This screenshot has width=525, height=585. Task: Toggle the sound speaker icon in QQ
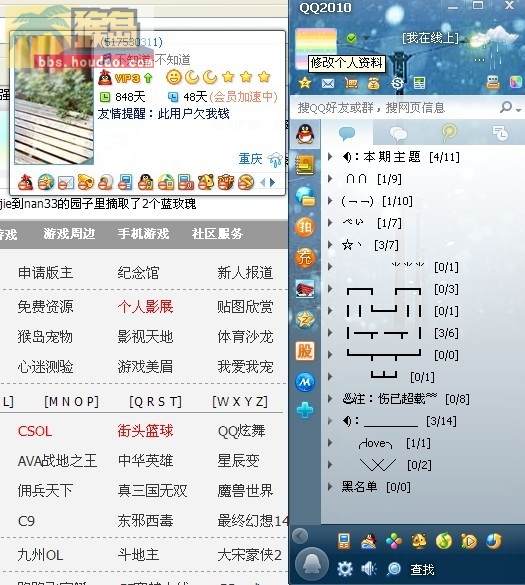coord(369,569)
